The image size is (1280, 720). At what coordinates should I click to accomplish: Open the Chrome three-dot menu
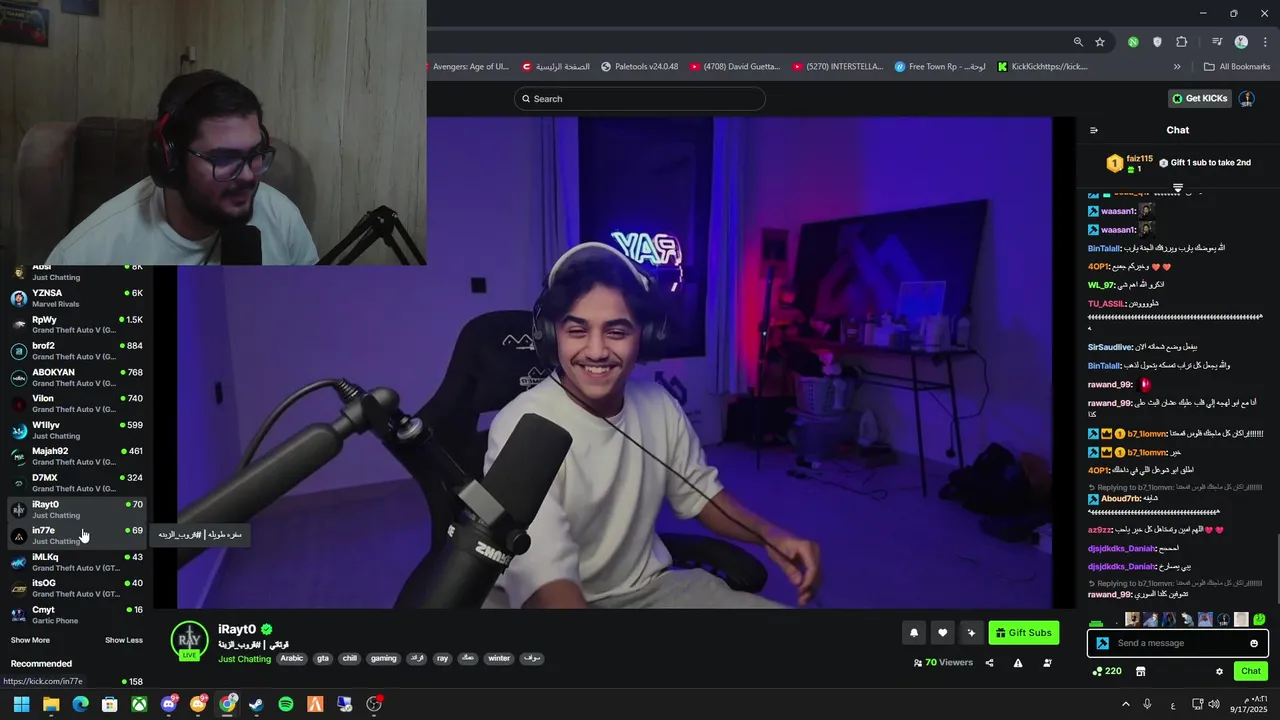[x=1265, y=42]
